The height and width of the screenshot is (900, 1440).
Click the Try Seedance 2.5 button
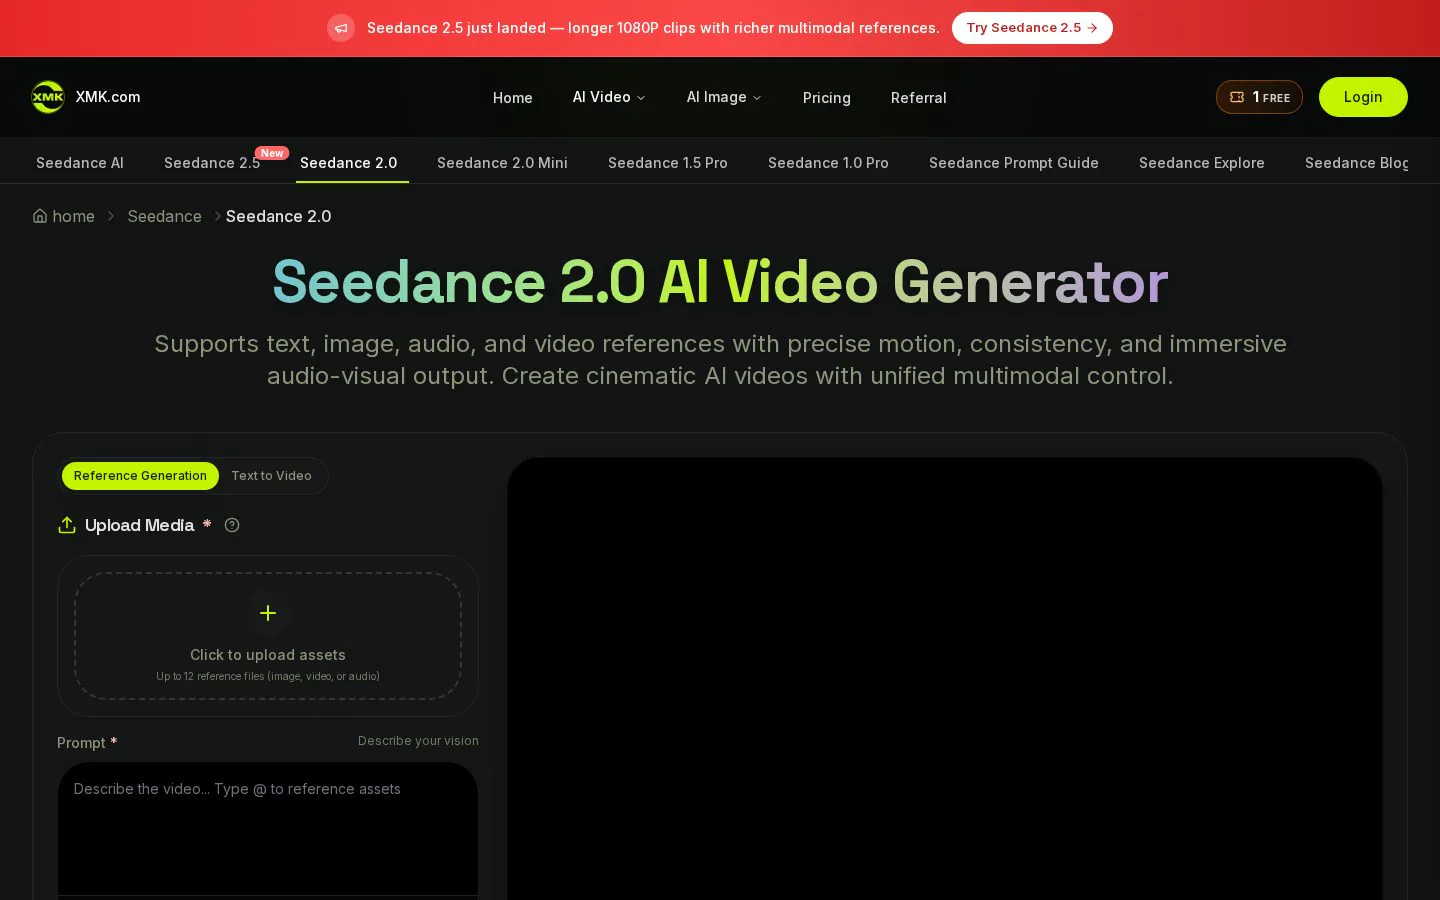click(x=1032, y=28)
